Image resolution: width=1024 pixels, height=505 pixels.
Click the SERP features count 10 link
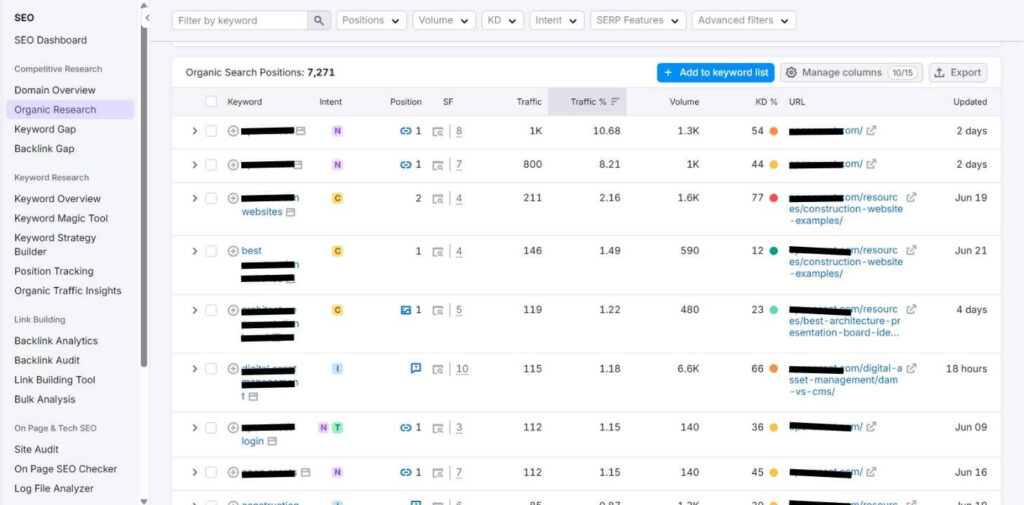tap(462, 369)
